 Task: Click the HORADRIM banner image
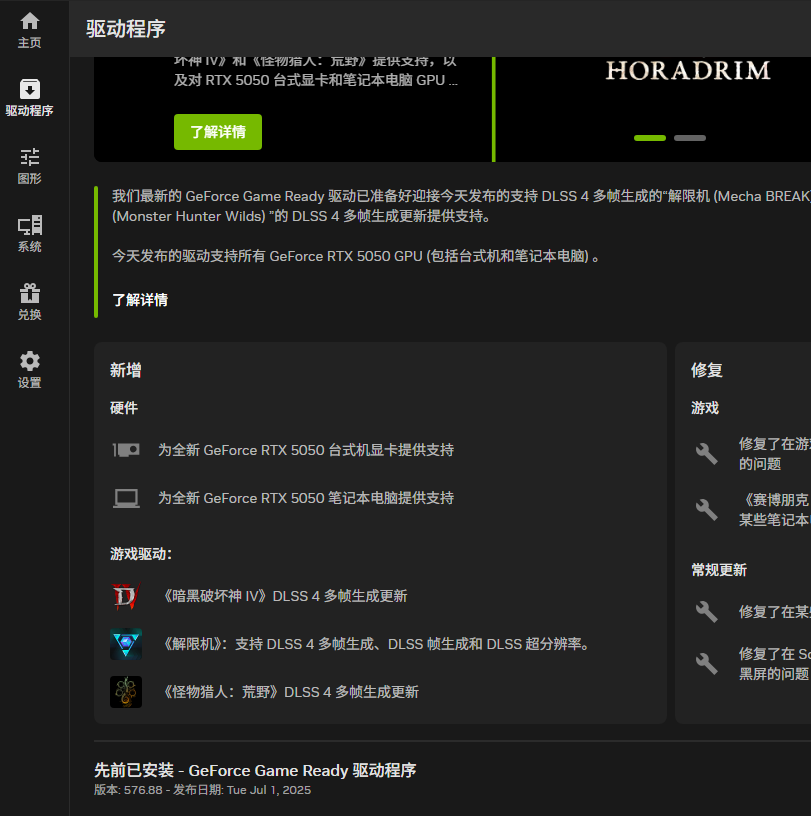click(688, 70)
